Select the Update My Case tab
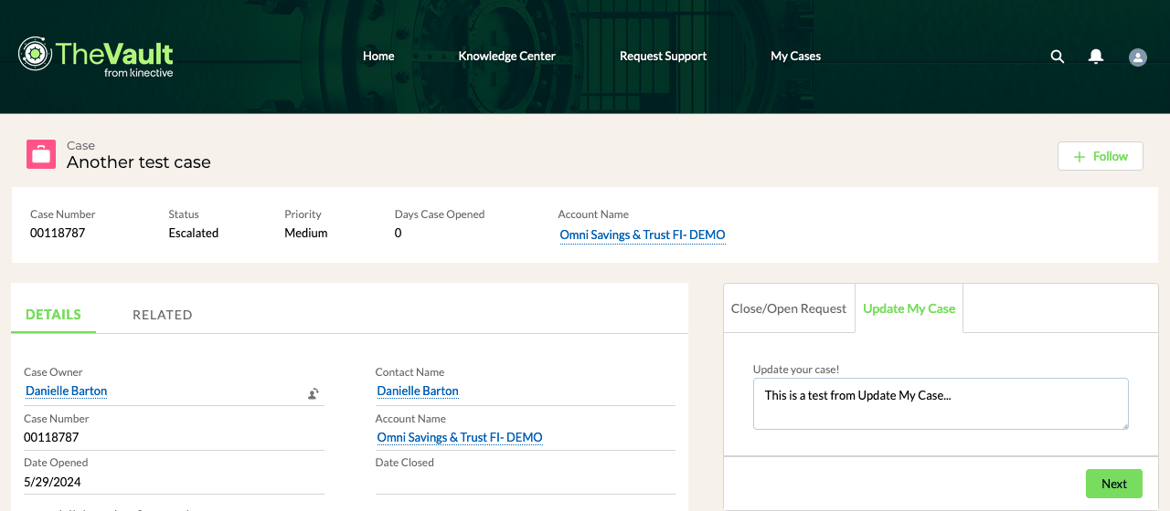 [909, 309]
